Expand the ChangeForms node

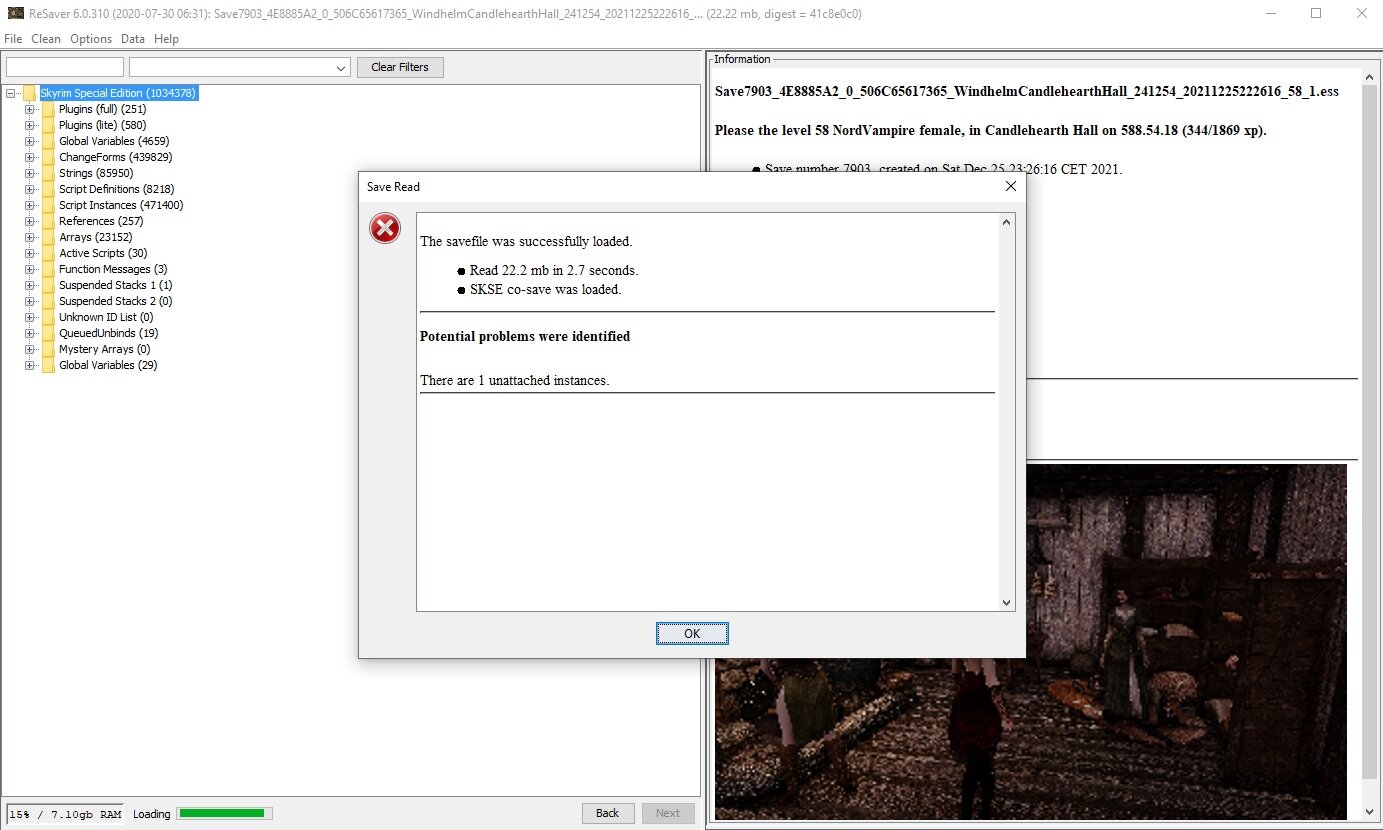[x=29, y=157]
